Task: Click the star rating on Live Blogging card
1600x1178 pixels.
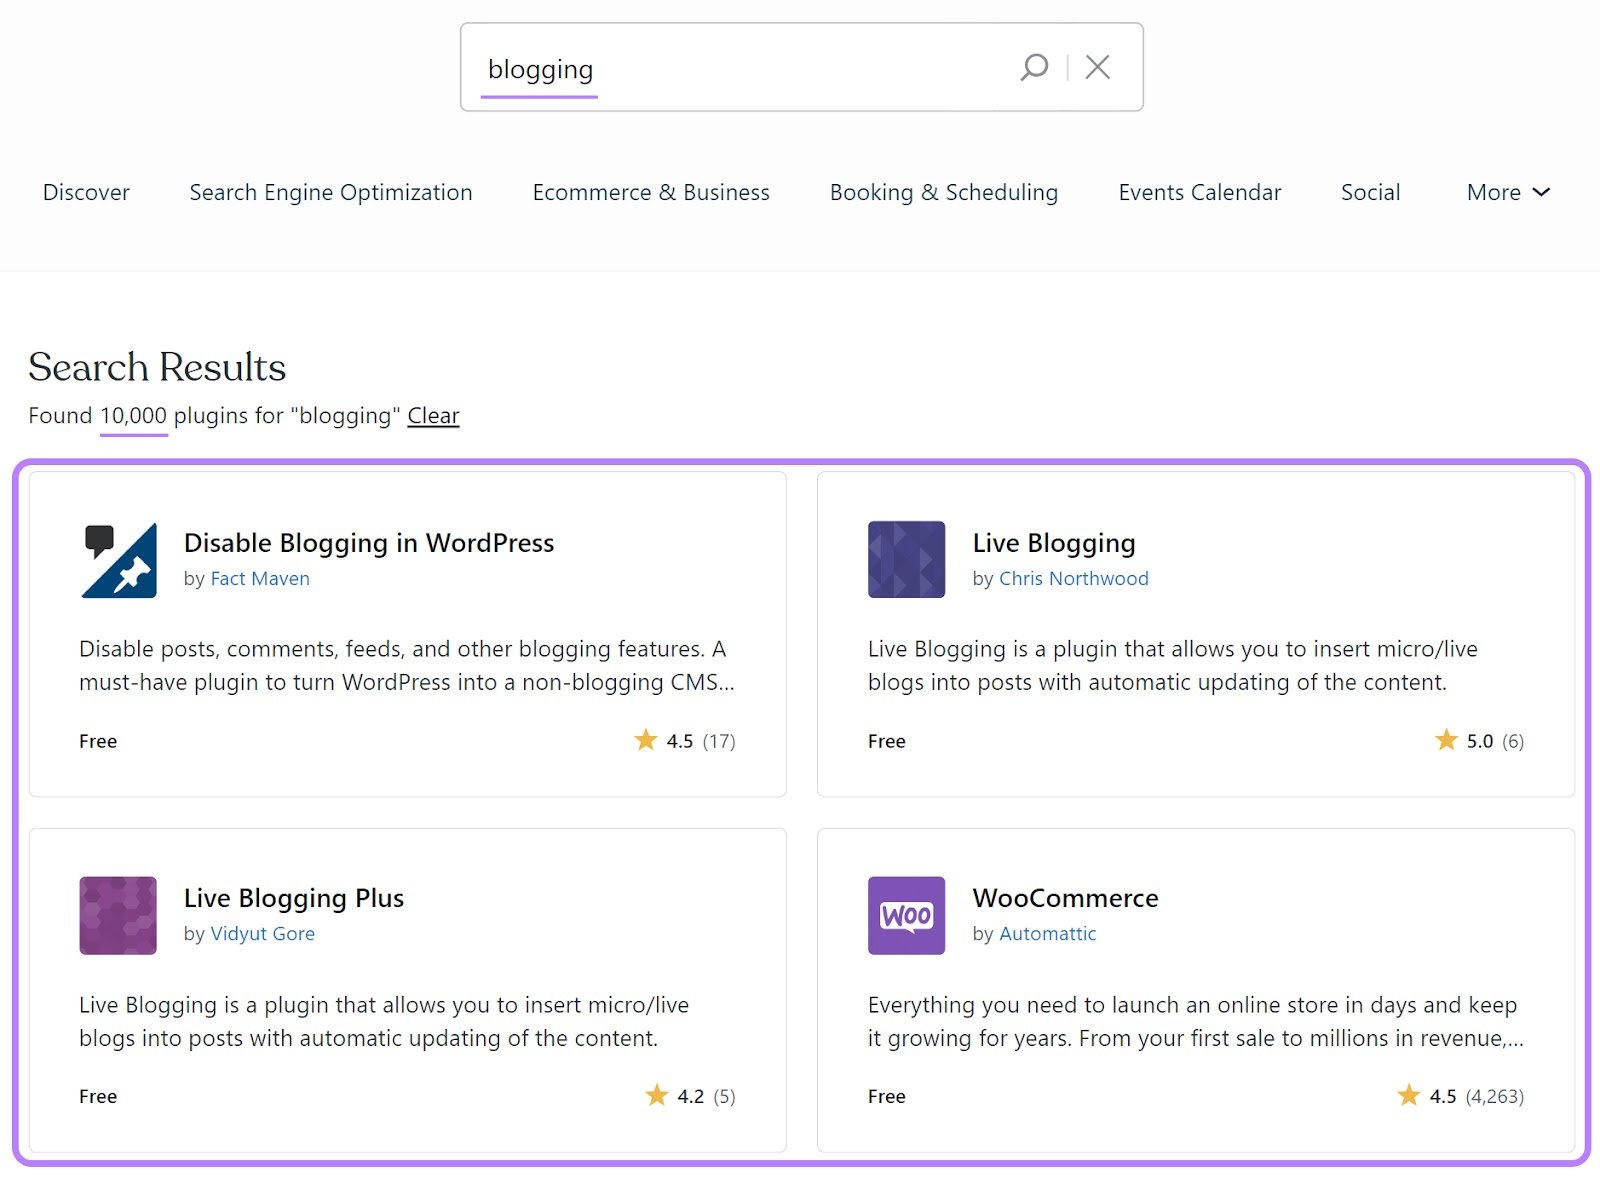Action: [1446, 740]
